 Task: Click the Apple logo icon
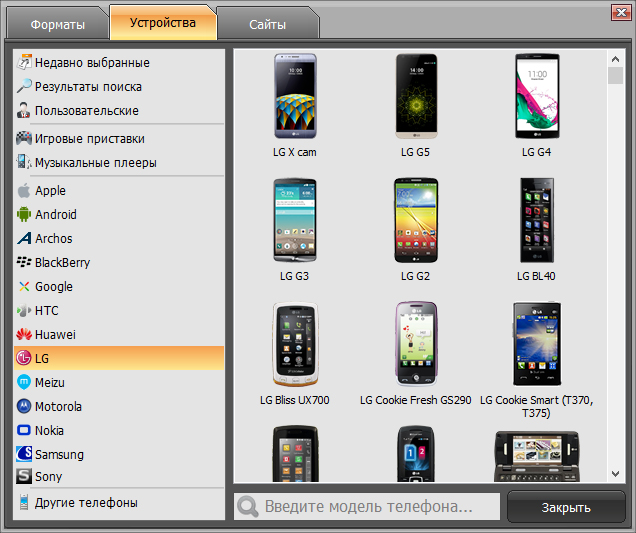pyautogui.click(x=24, y=190)
